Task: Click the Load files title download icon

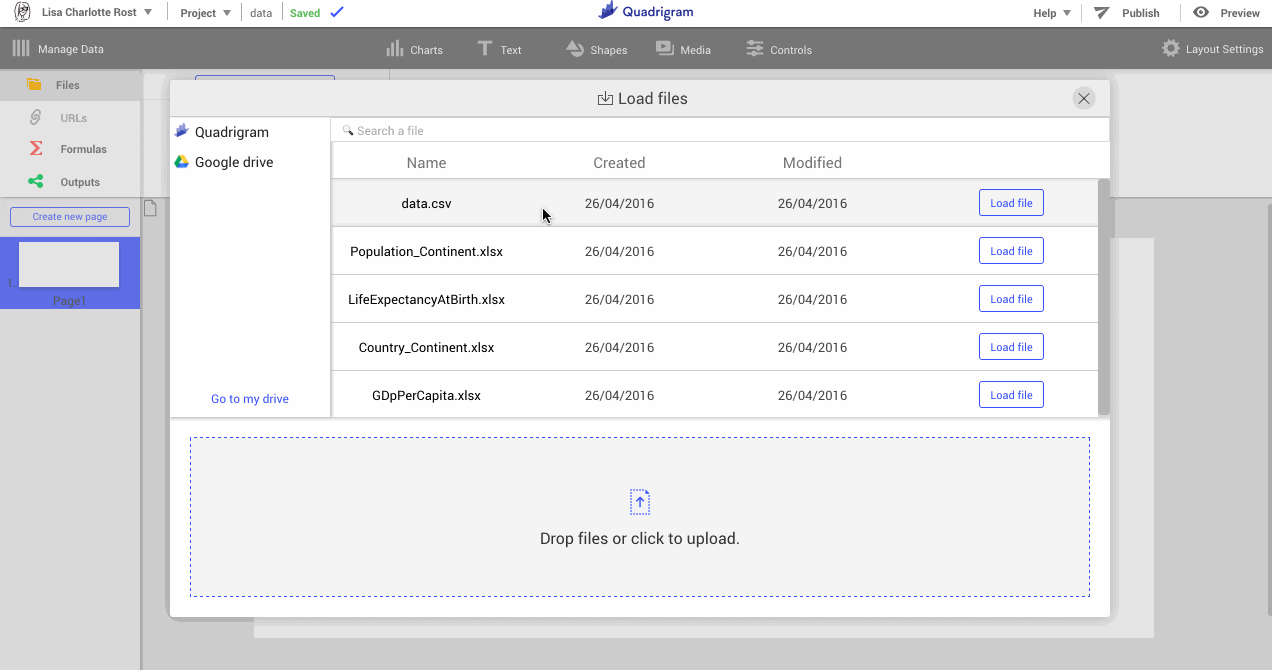Action: (x=605, y=98)
